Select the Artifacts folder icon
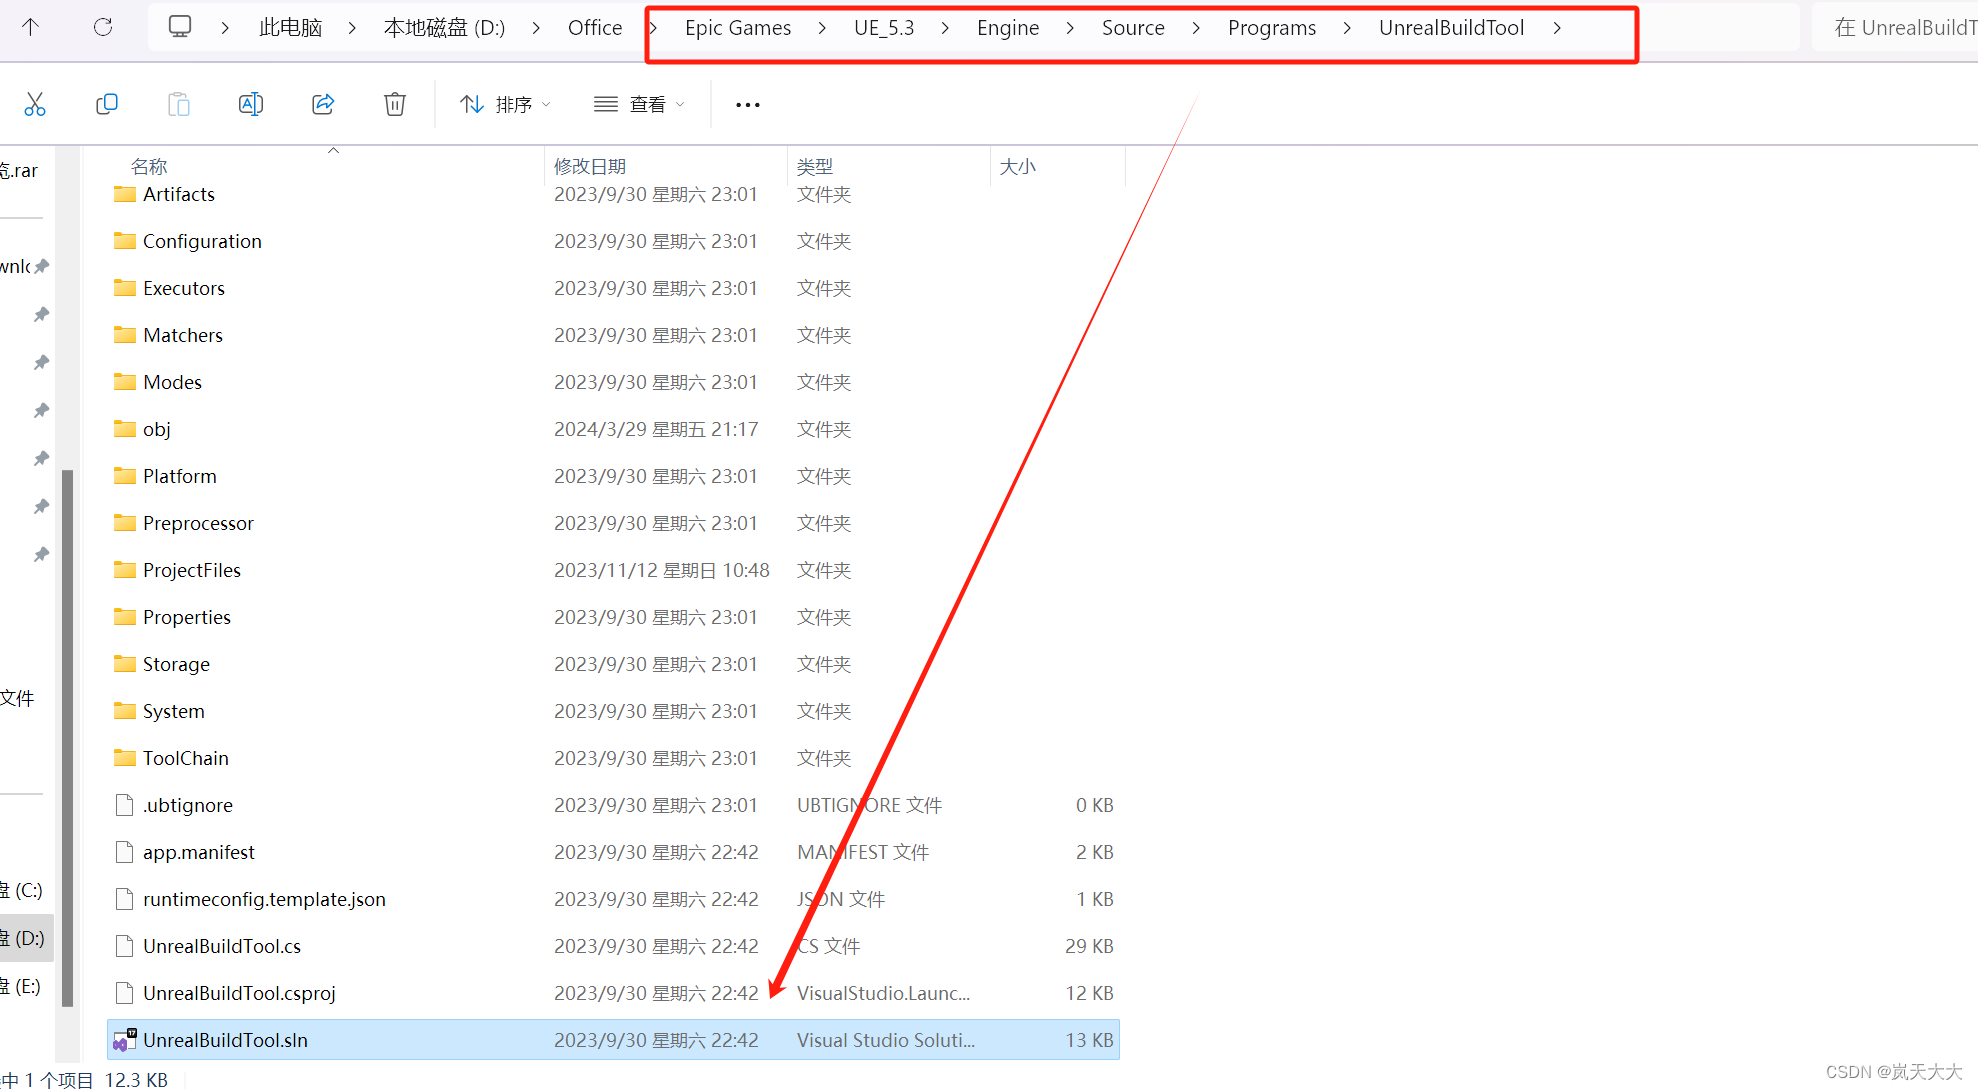The image size is (1978, 1090). tap(125, 194)
